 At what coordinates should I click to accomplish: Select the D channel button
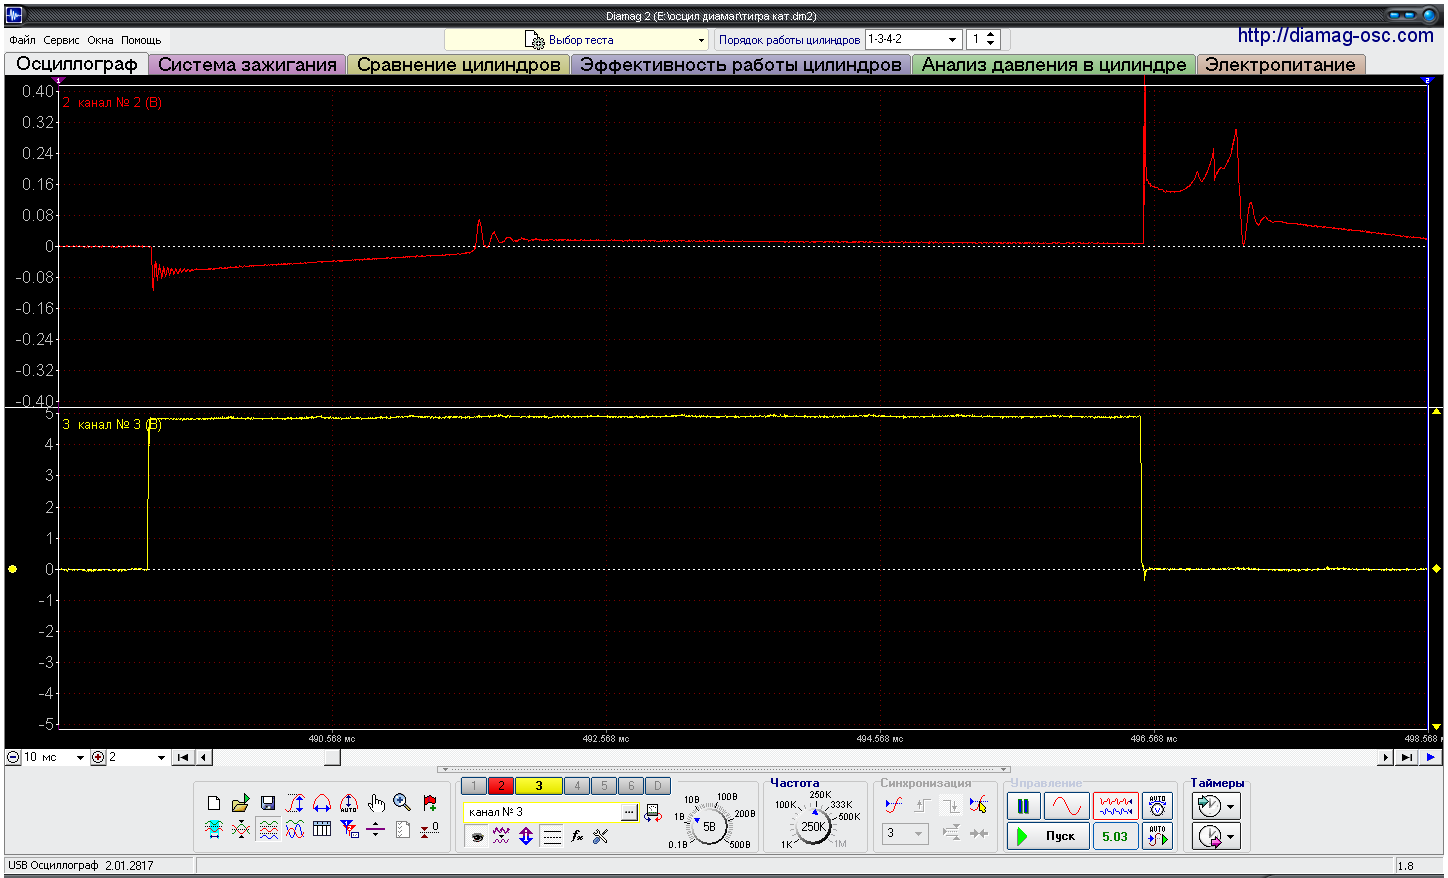click(x=658, y=786)
